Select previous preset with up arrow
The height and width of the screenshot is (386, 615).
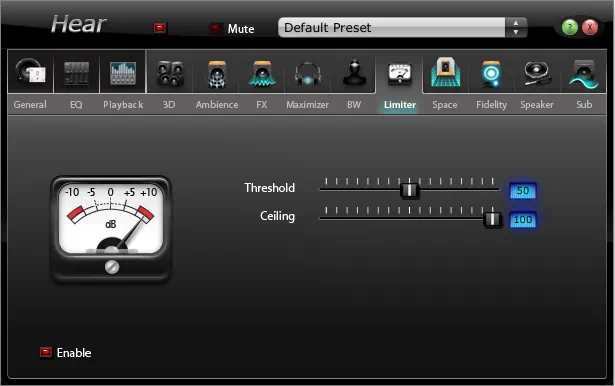click(516, 23)
